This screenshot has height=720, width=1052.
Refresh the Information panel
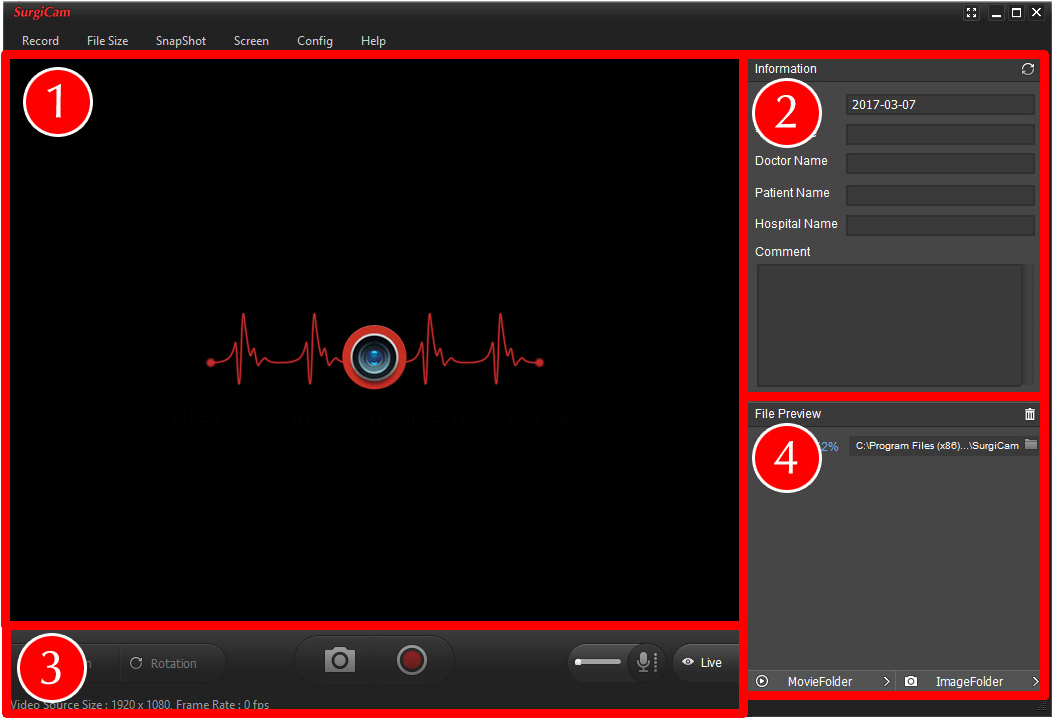point(1027,69)
